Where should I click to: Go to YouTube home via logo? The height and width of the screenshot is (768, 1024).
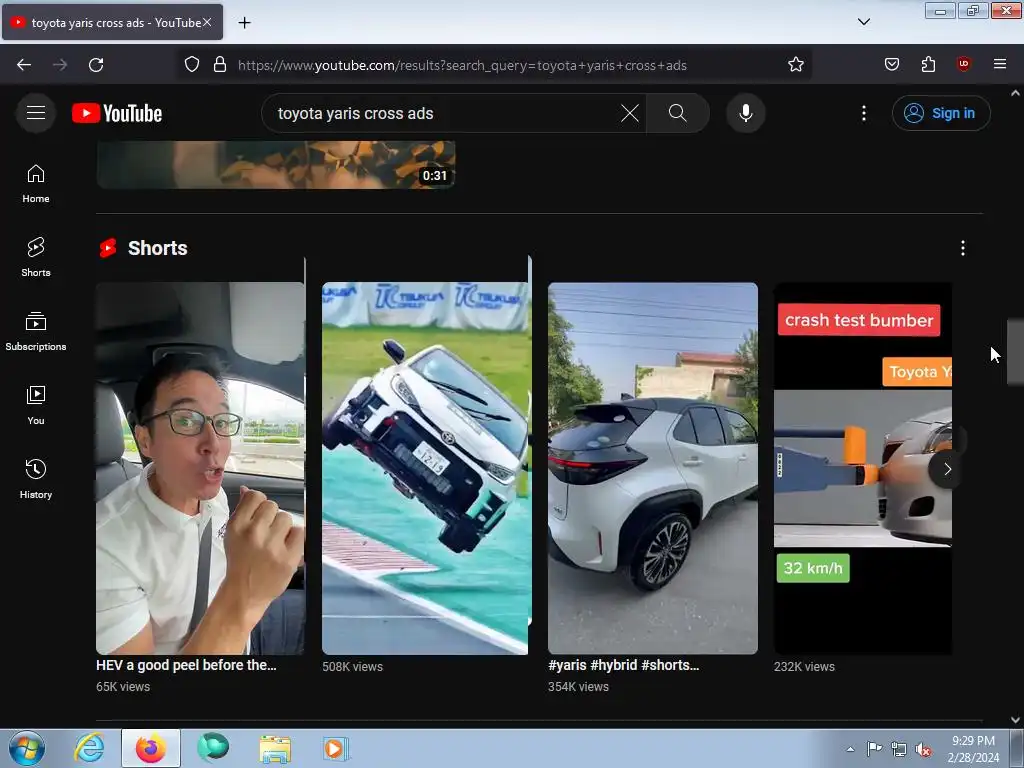(117, 113)
